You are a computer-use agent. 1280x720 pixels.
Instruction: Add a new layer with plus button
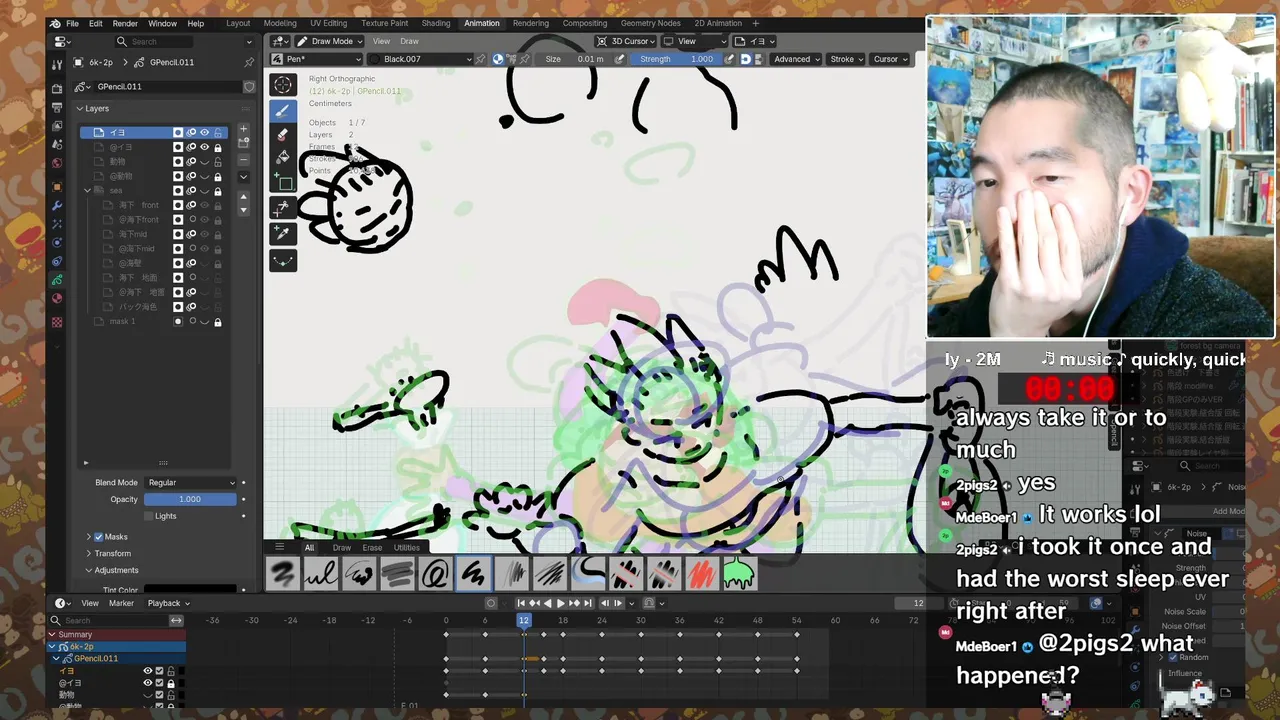click(x=243, y=130)
